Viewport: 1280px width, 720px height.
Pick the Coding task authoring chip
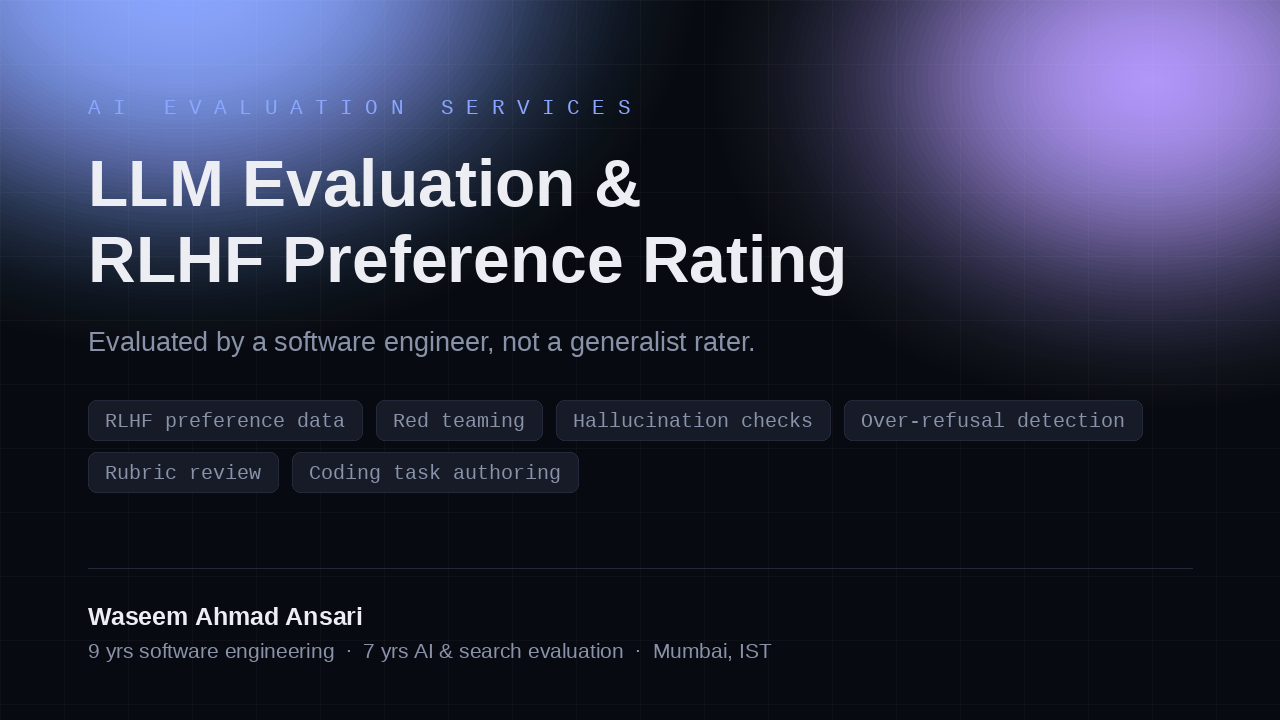(x=435, y=473)
